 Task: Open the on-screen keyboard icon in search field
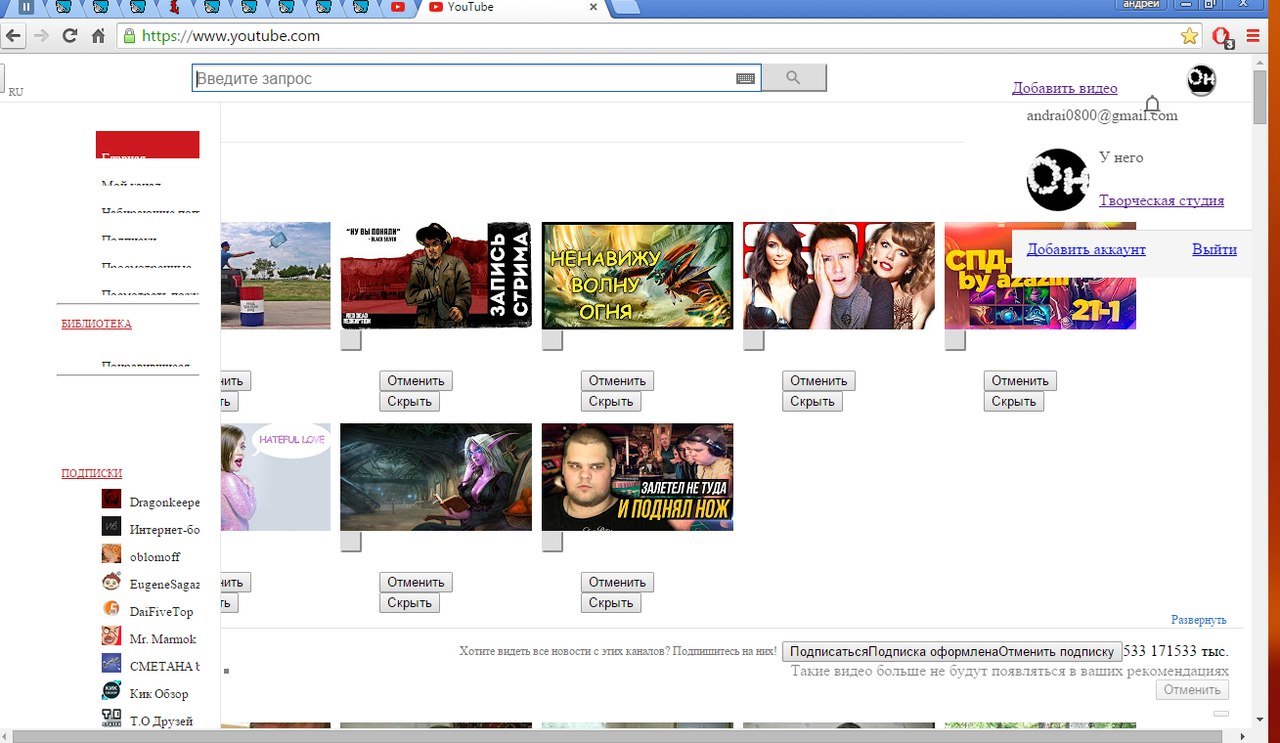click(x=745, y=79)
